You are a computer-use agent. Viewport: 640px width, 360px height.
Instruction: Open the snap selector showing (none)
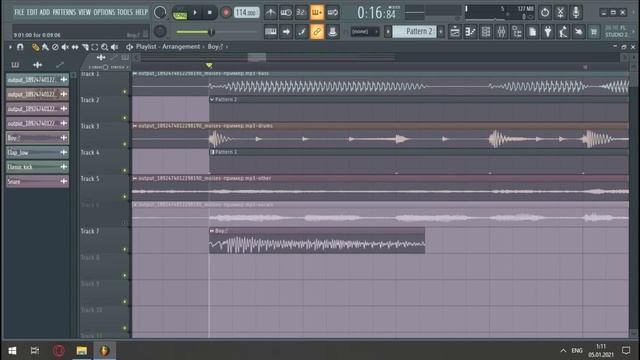[x=364, y=31]
